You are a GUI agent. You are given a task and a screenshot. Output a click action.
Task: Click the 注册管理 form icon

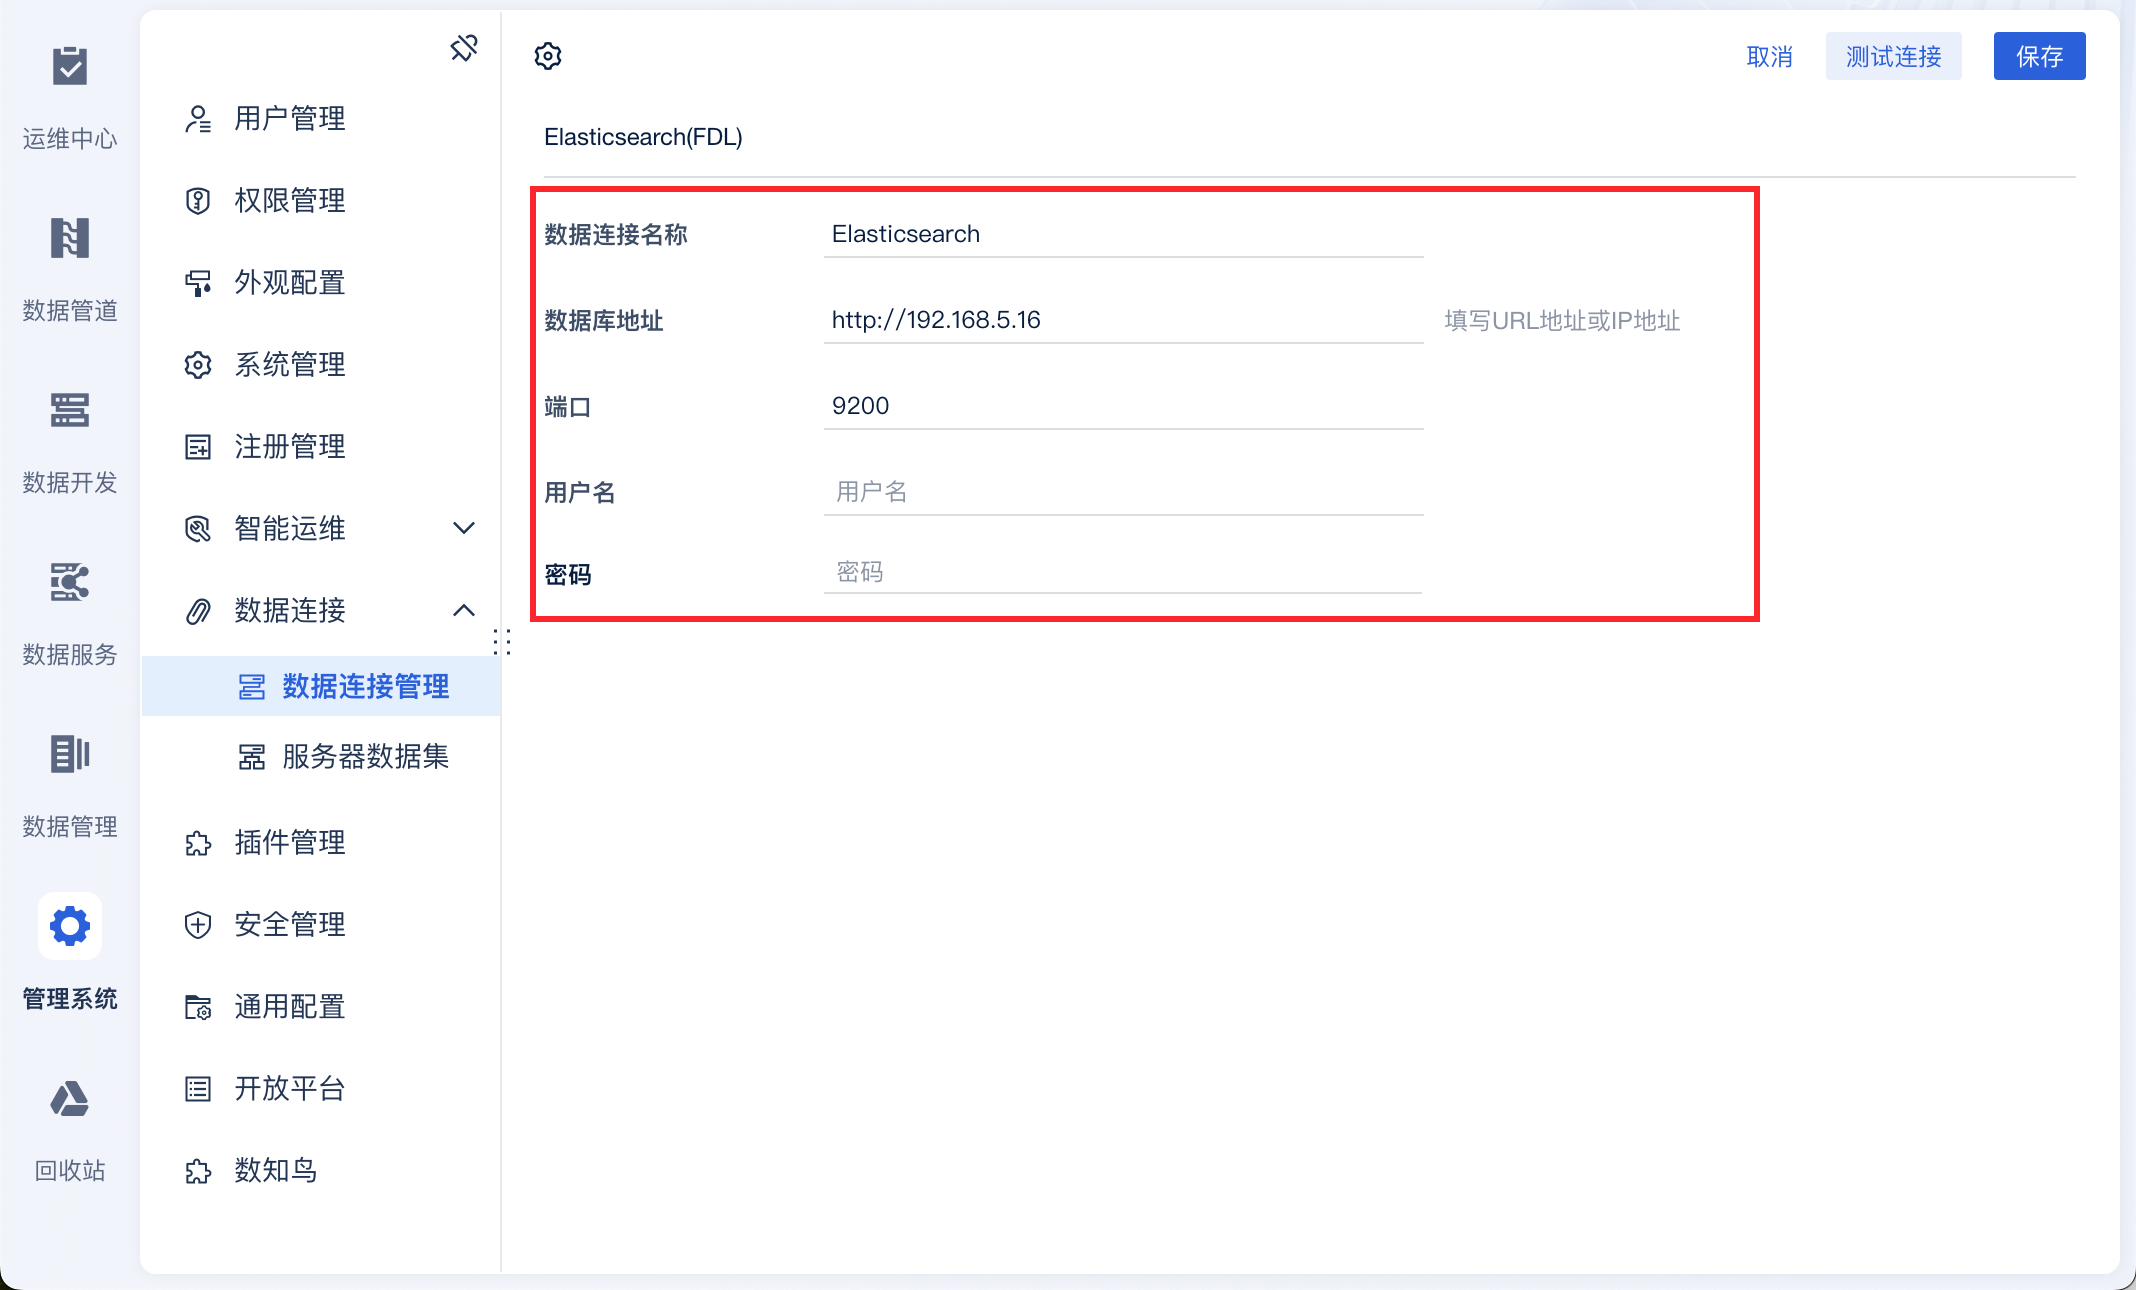tap(198, 447)
